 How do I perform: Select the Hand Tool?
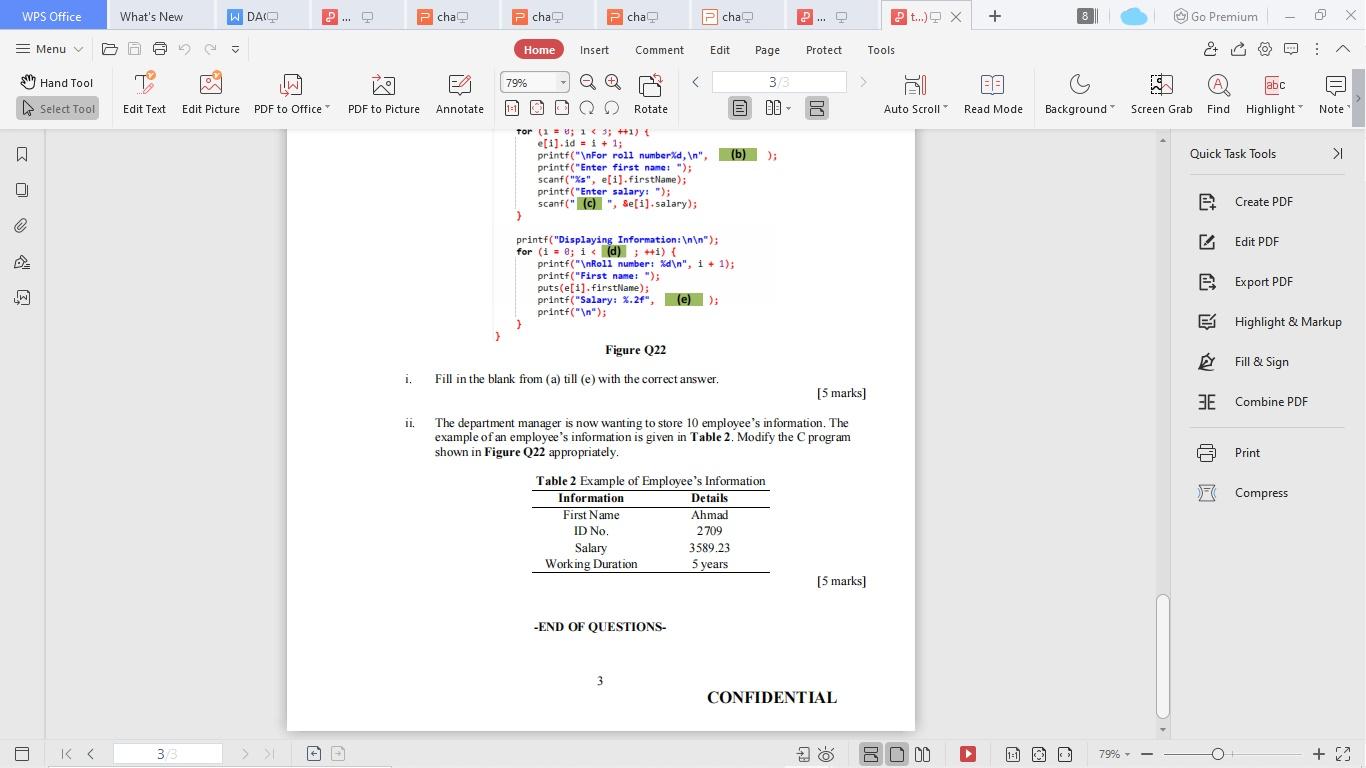tap(57, 82)
